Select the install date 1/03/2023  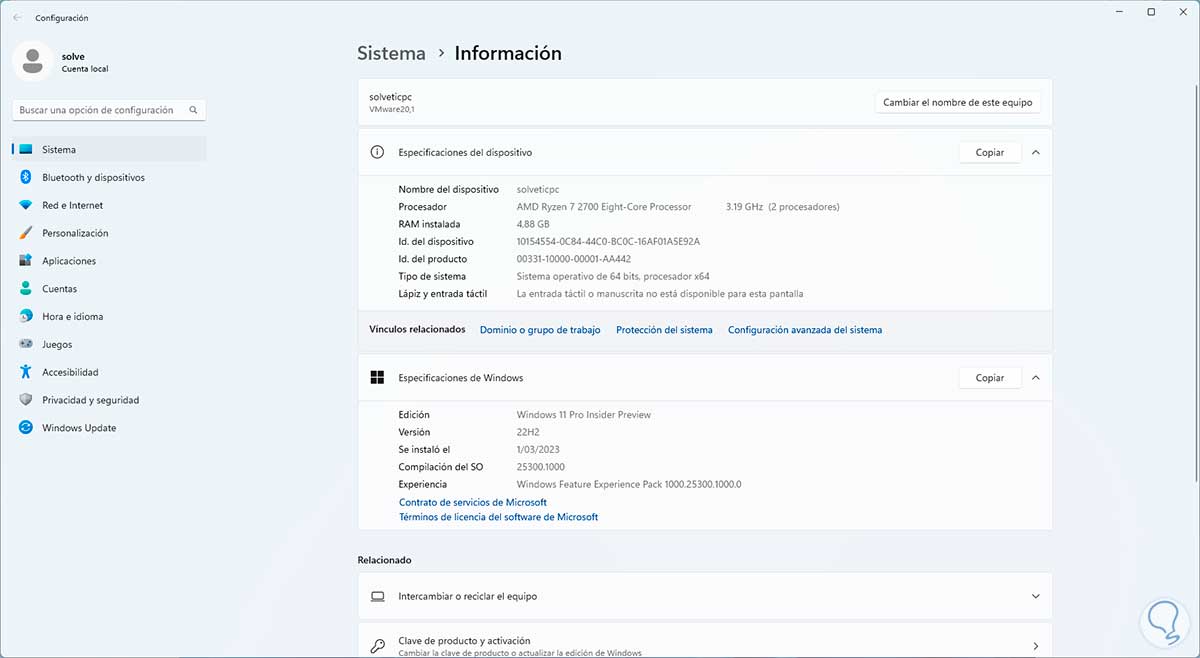click(x=540, y=450)
